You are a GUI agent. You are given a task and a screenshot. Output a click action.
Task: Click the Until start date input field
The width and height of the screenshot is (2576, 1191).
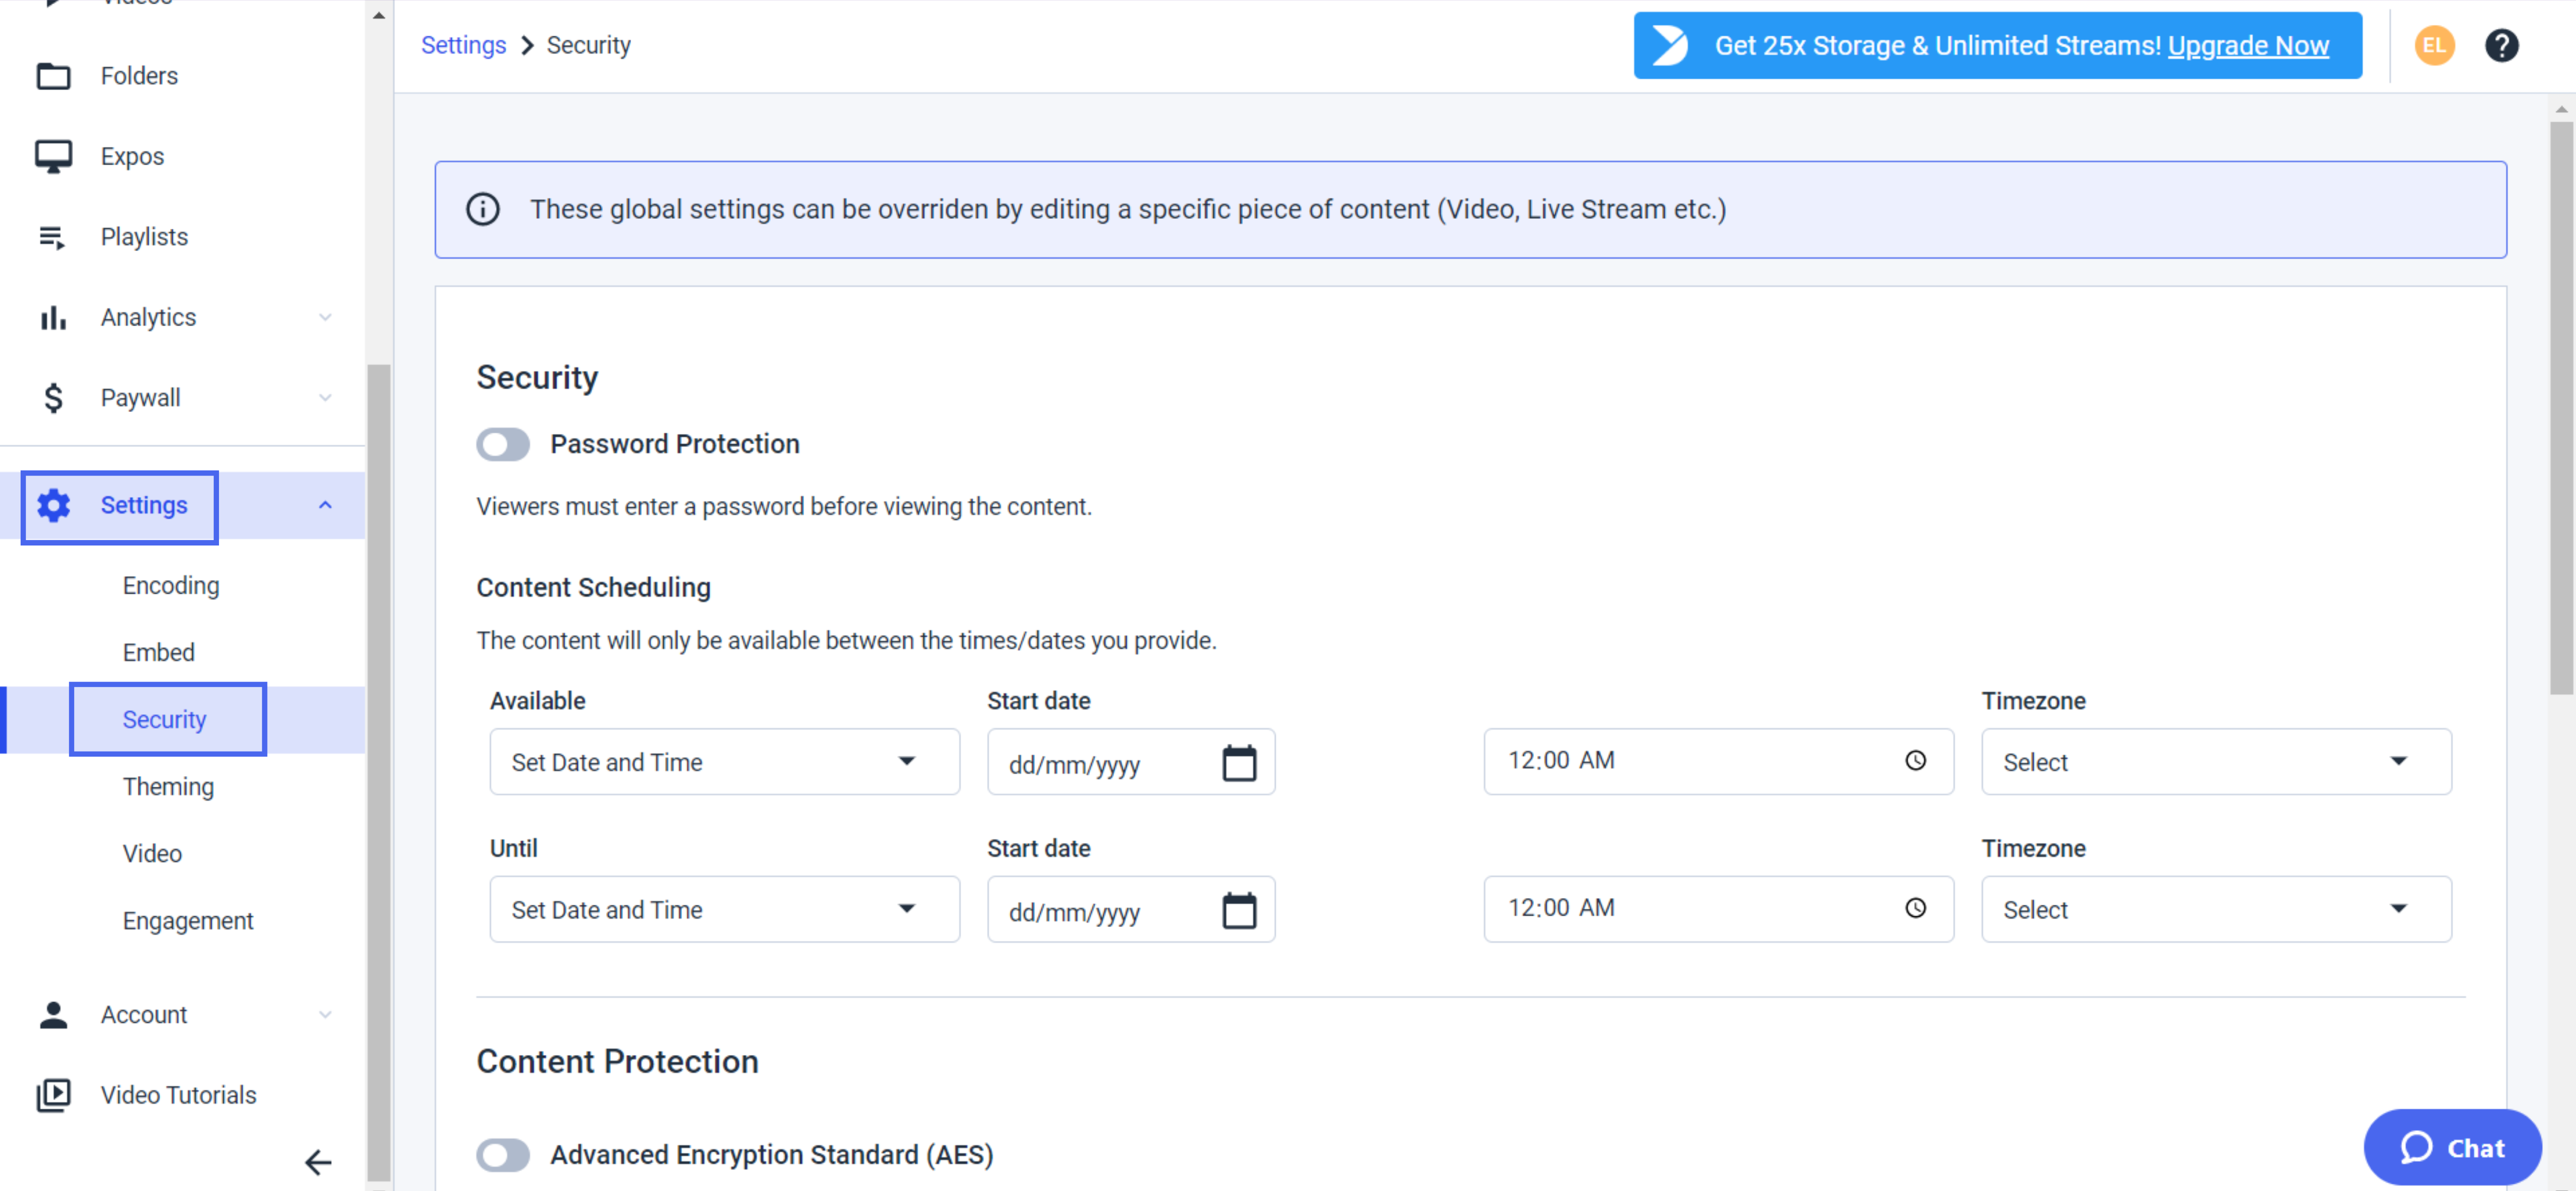[1131, 909]
